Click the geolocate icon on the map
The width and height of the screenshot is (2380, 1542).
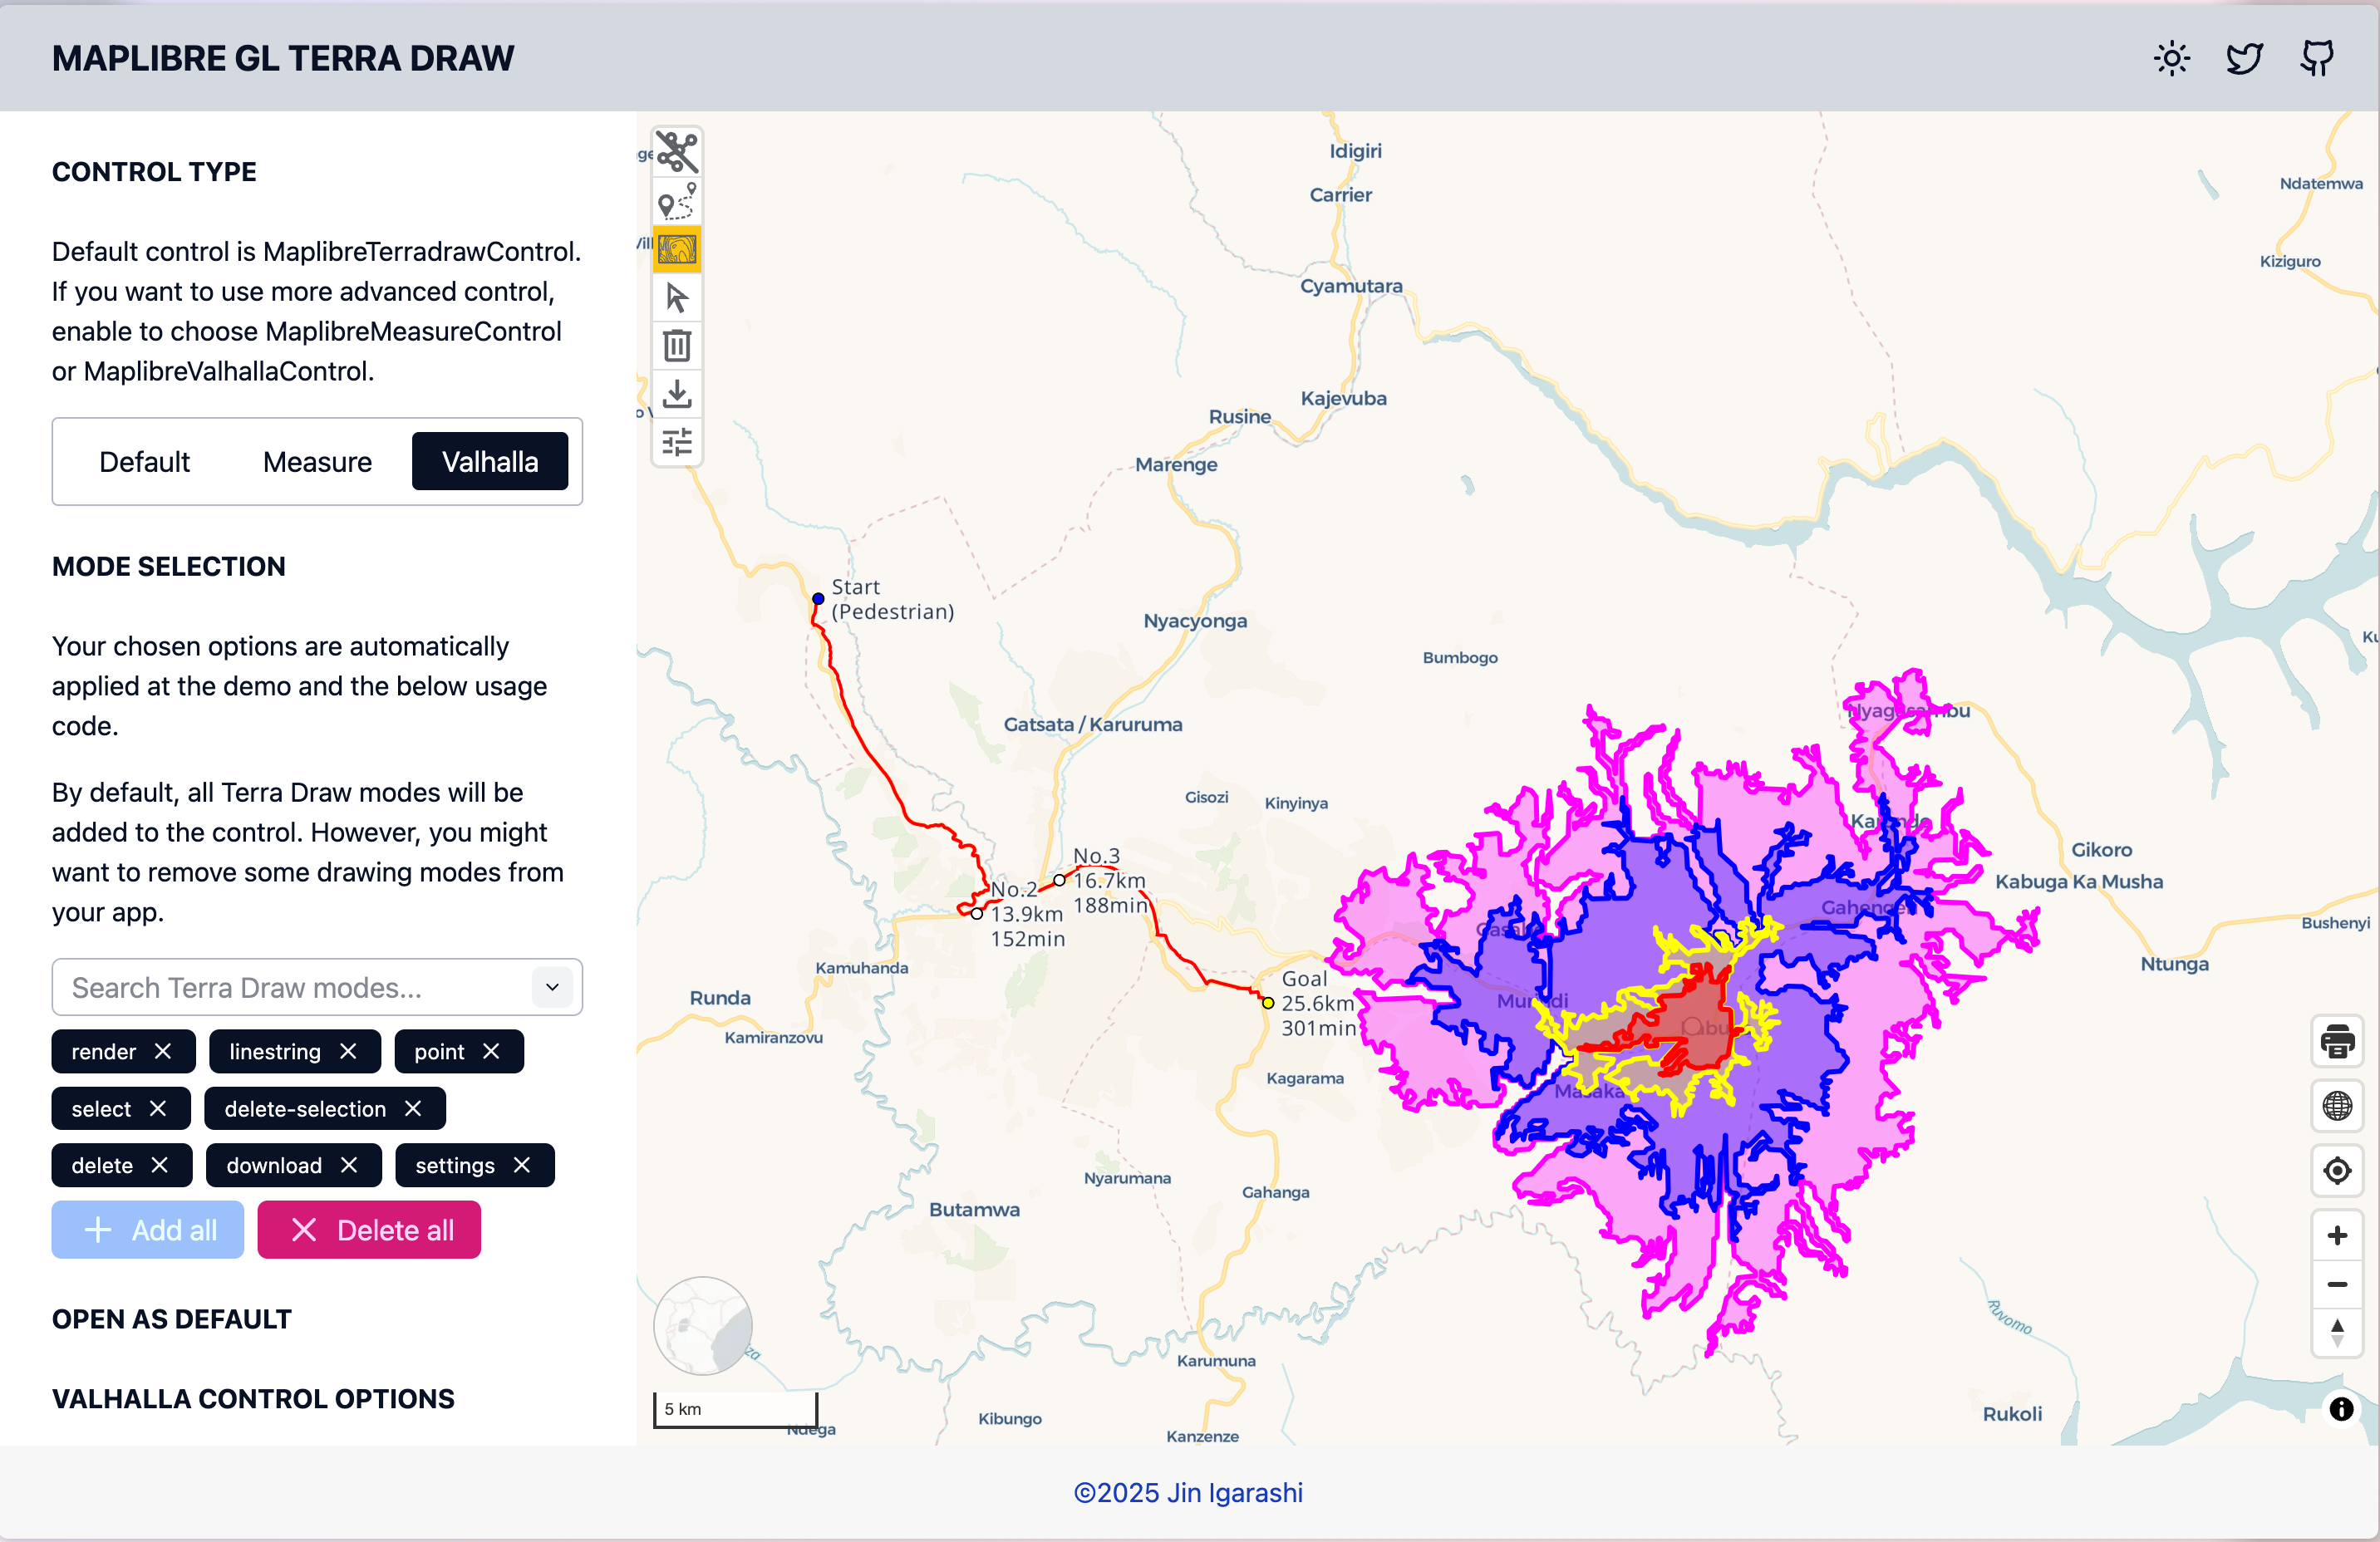tap(2337, 1171)
